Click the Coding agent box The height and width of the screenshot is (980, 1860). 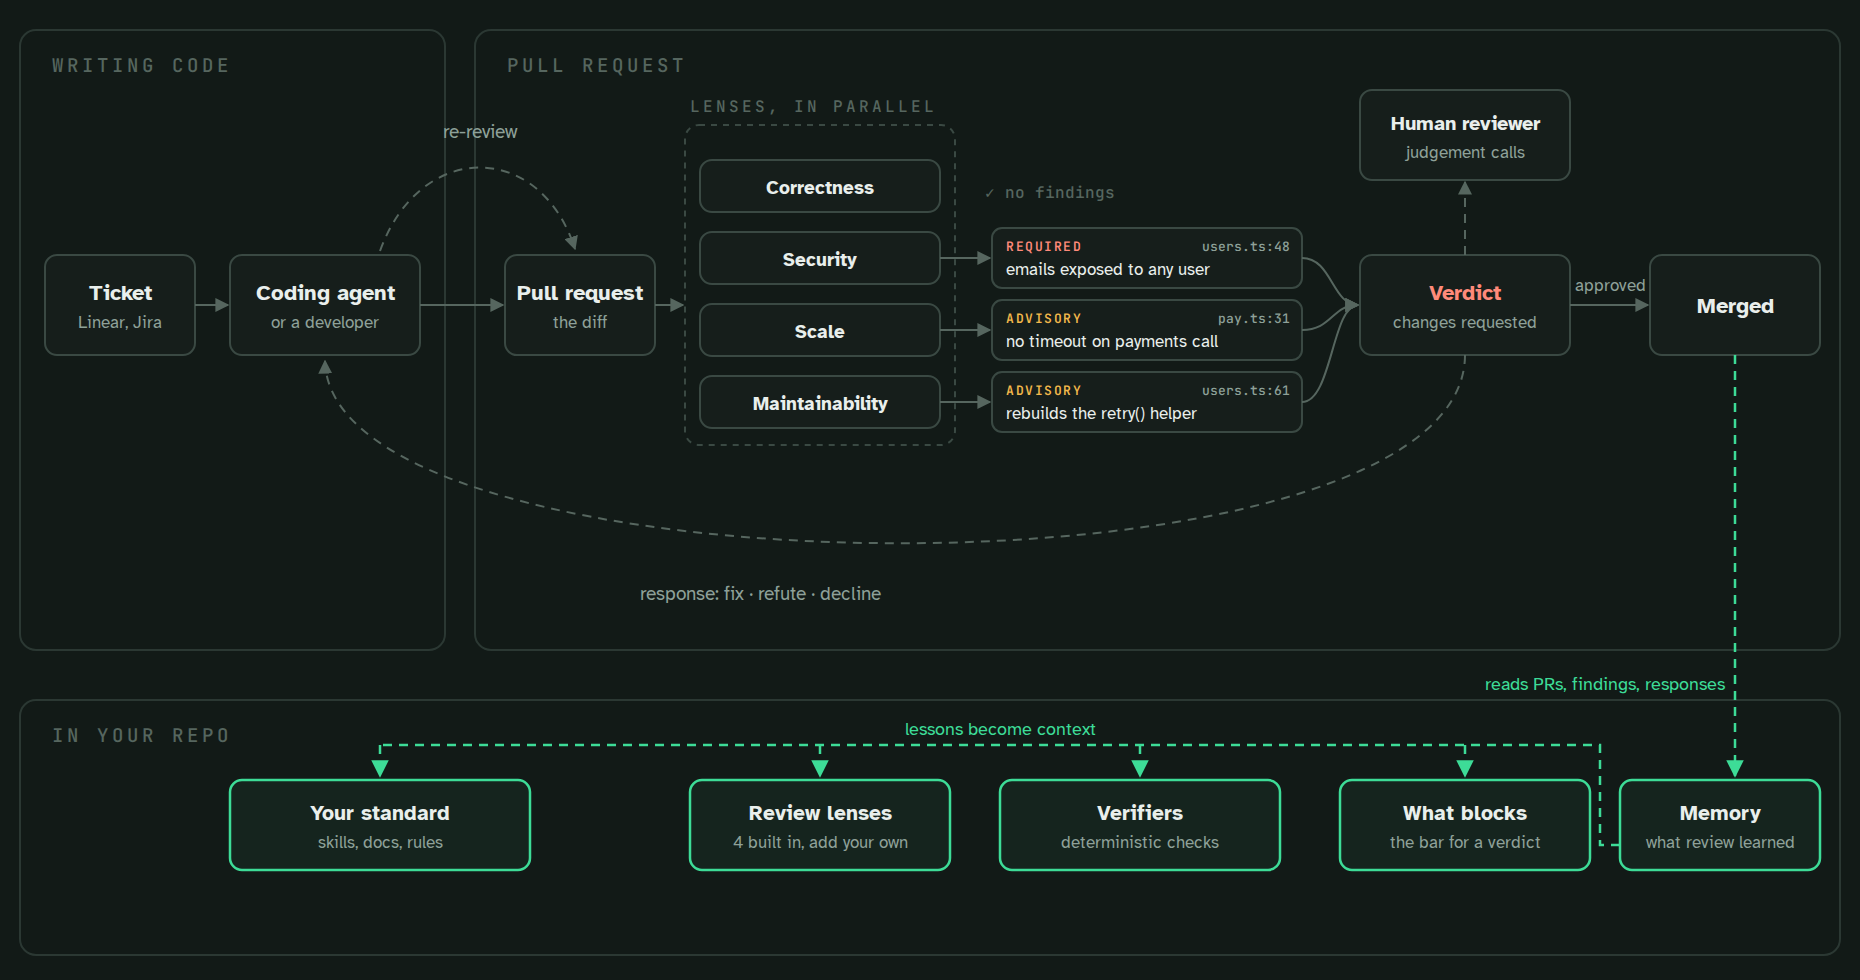325,305
